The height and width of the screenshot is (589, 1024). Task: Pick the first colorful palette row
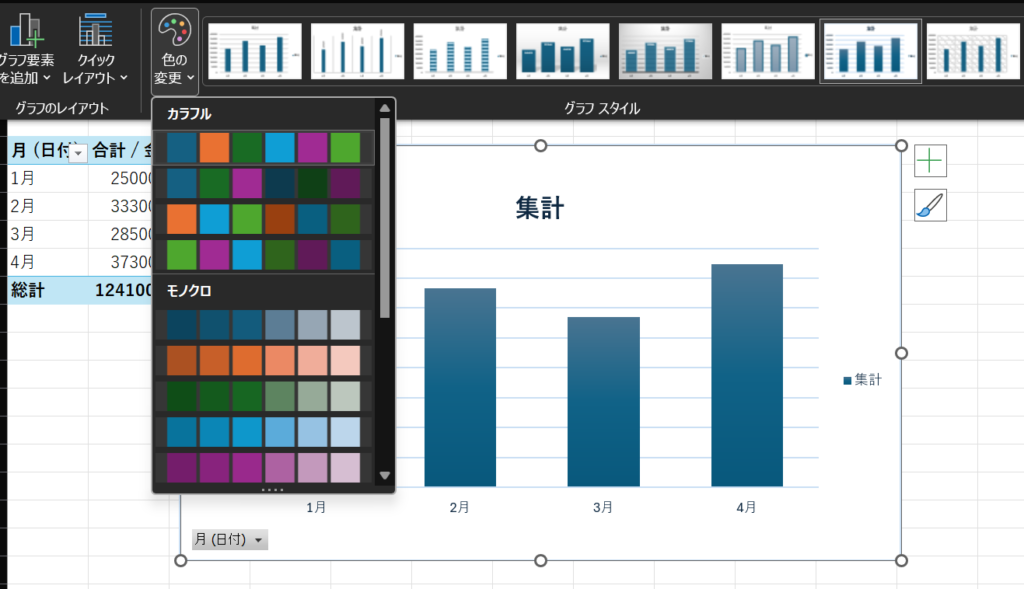pos(264,148)
